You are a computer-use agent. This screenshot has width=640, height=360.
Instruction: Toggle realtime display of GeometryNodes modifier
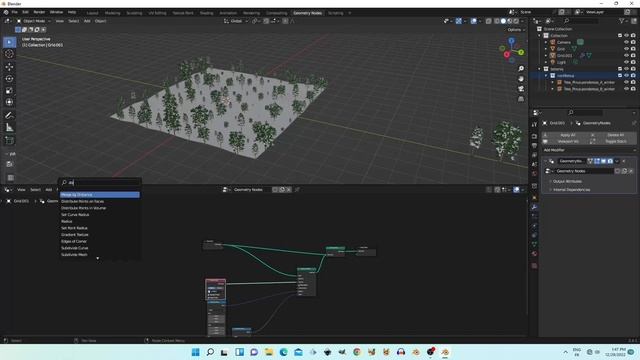[x=603, y=161]
